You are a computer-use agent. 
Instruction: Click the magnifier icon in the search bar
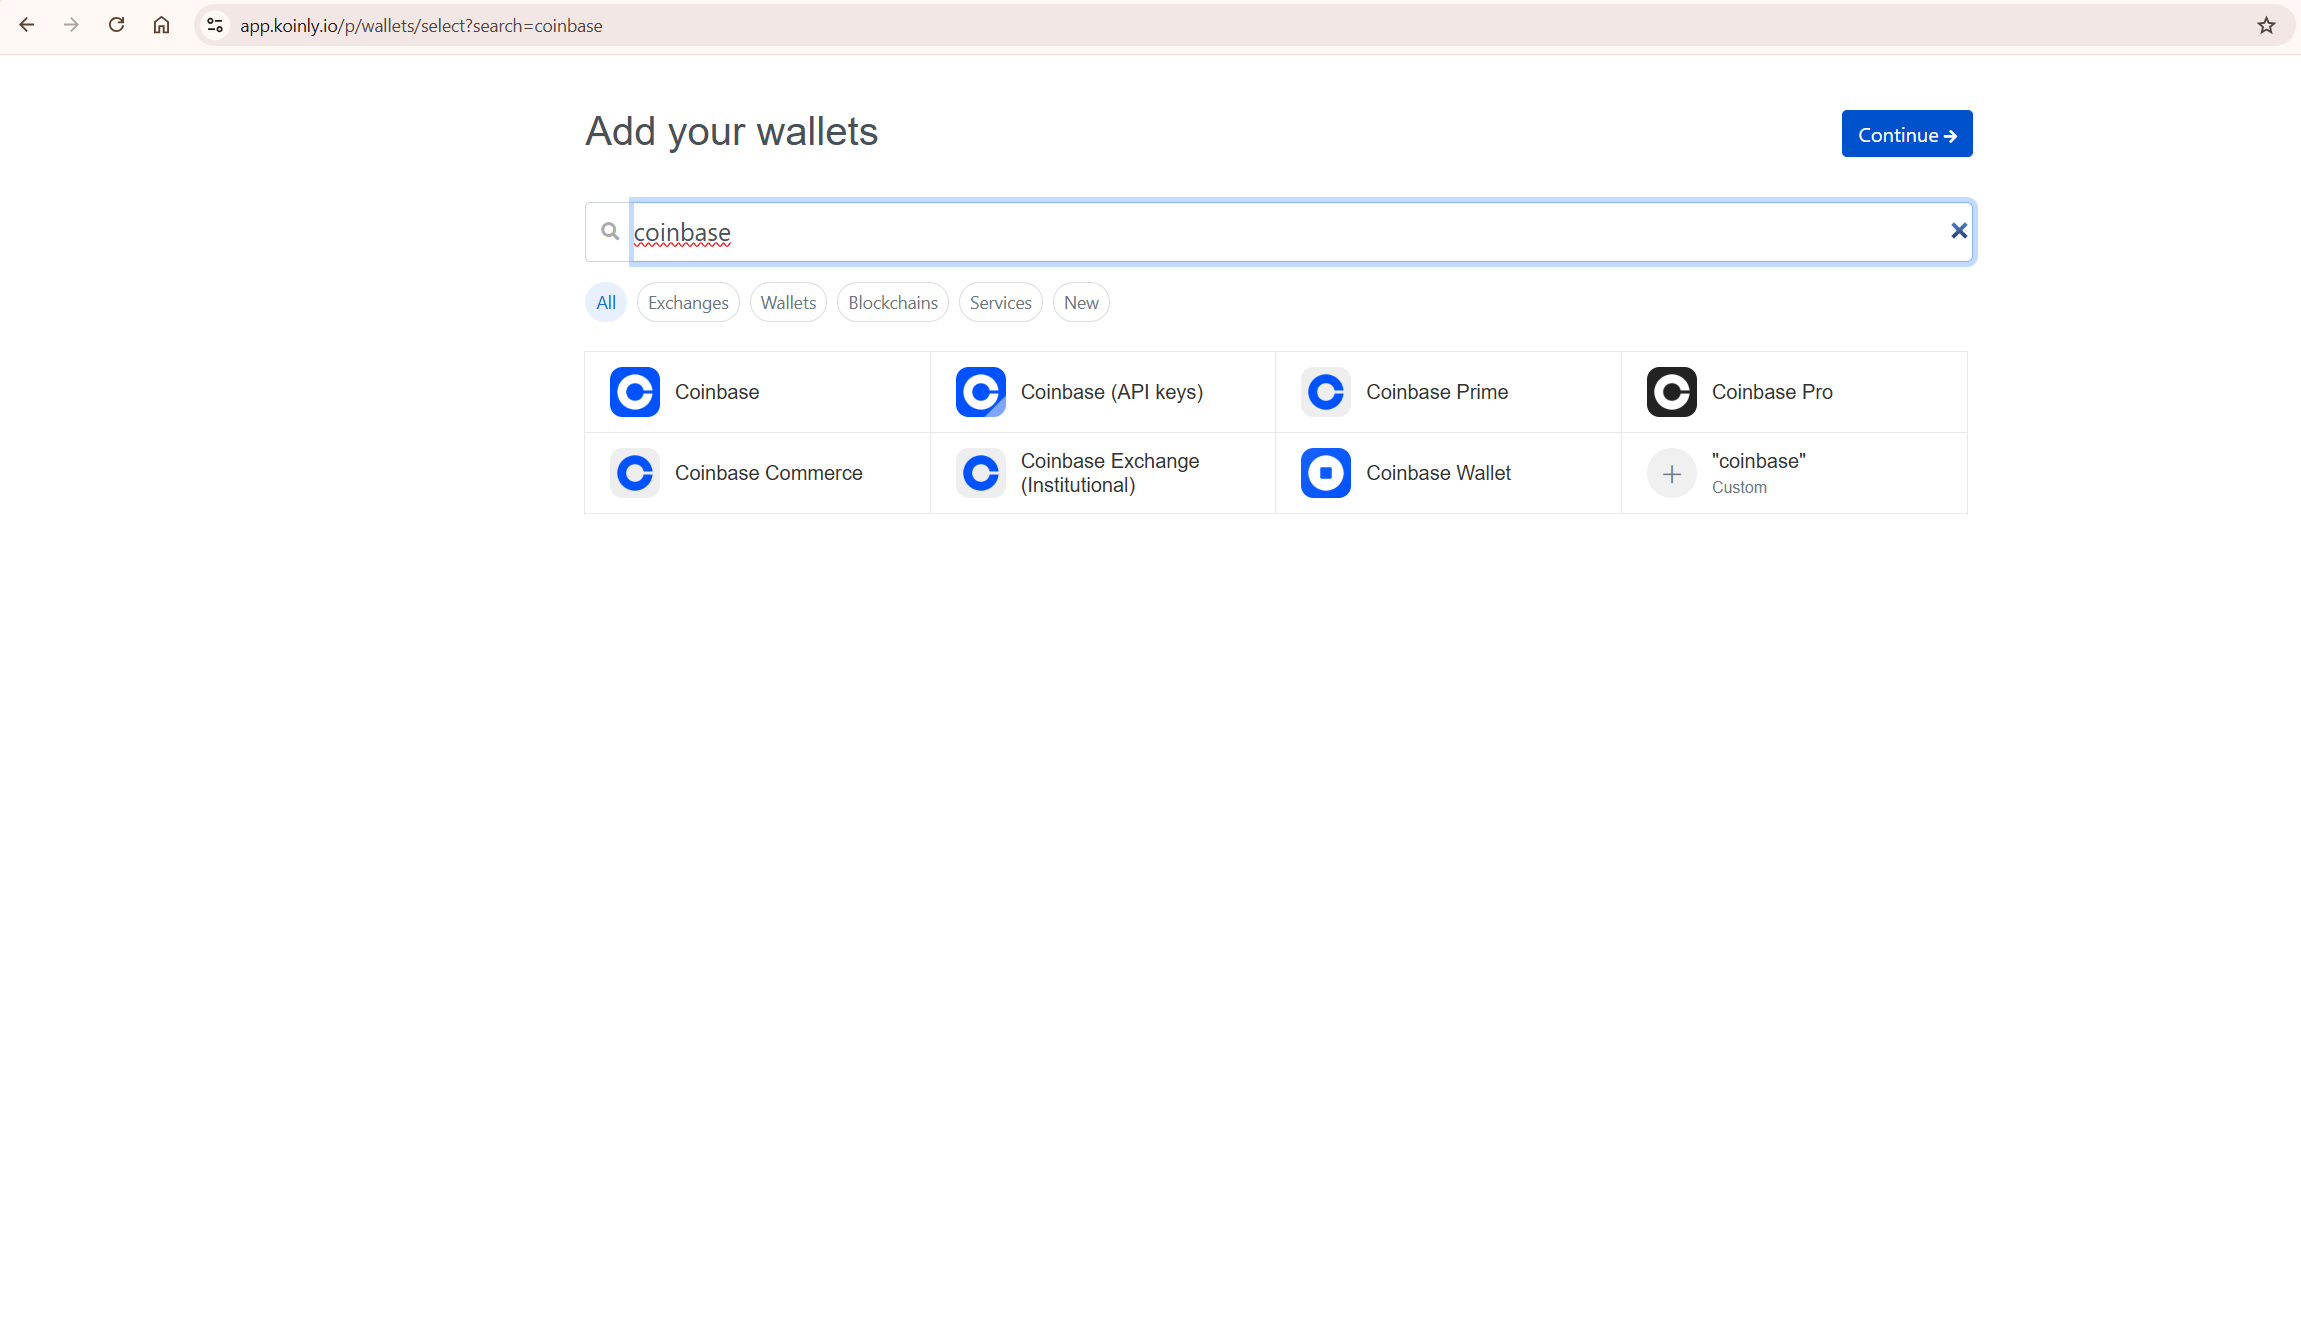pyautogui.click(x=609, y=231)
